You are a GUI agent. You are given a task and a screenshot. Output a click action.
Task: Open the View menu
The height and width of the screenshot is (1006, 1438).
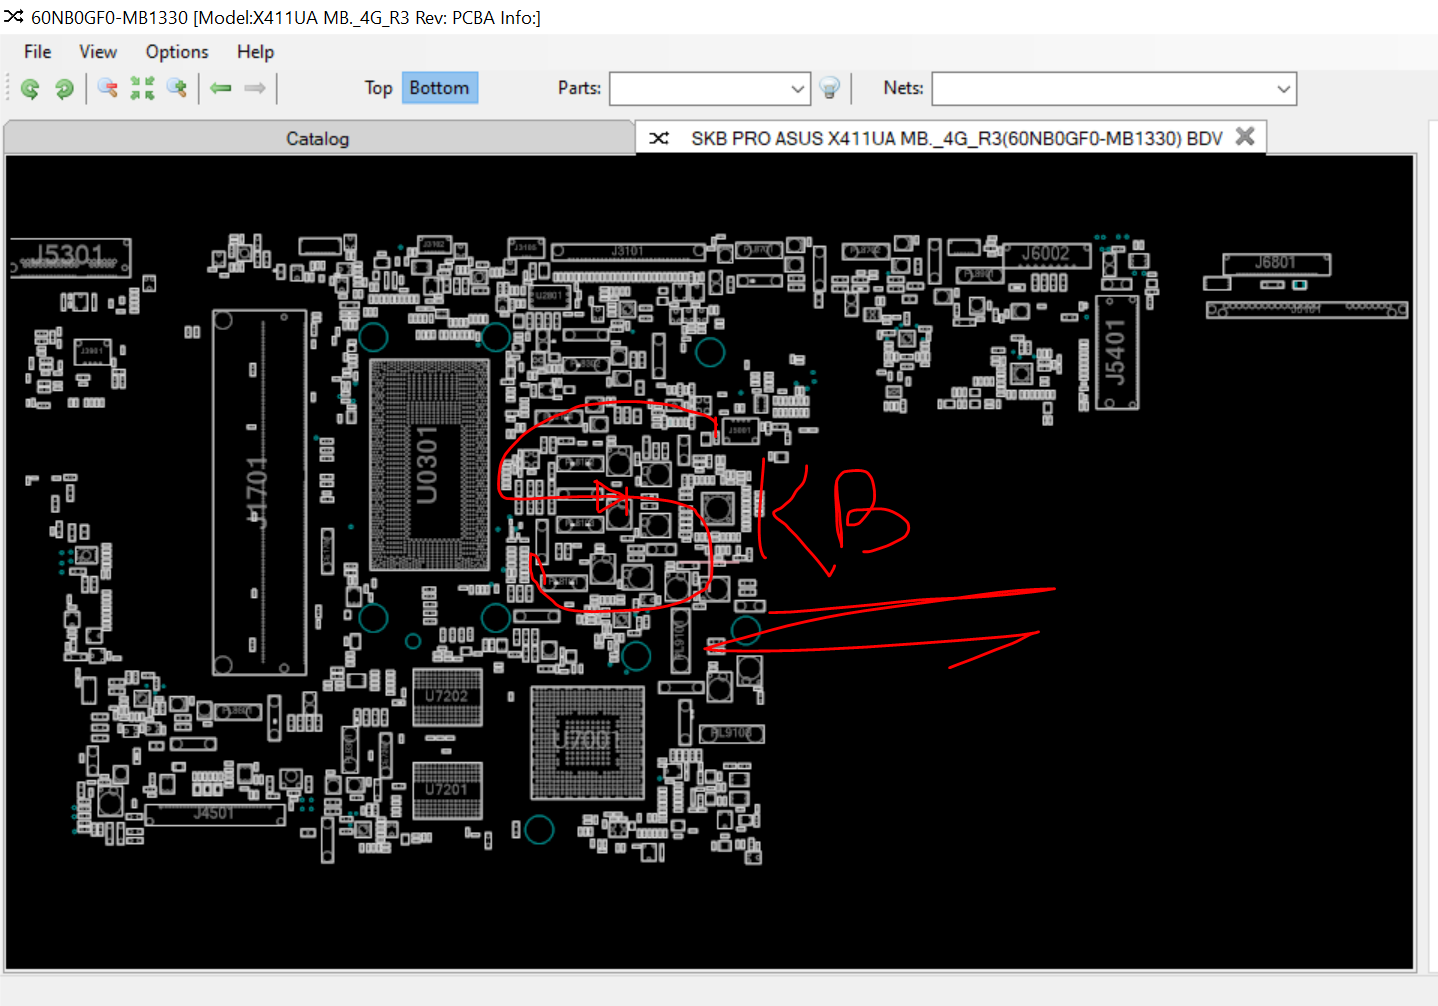click(x=98, y=52)
